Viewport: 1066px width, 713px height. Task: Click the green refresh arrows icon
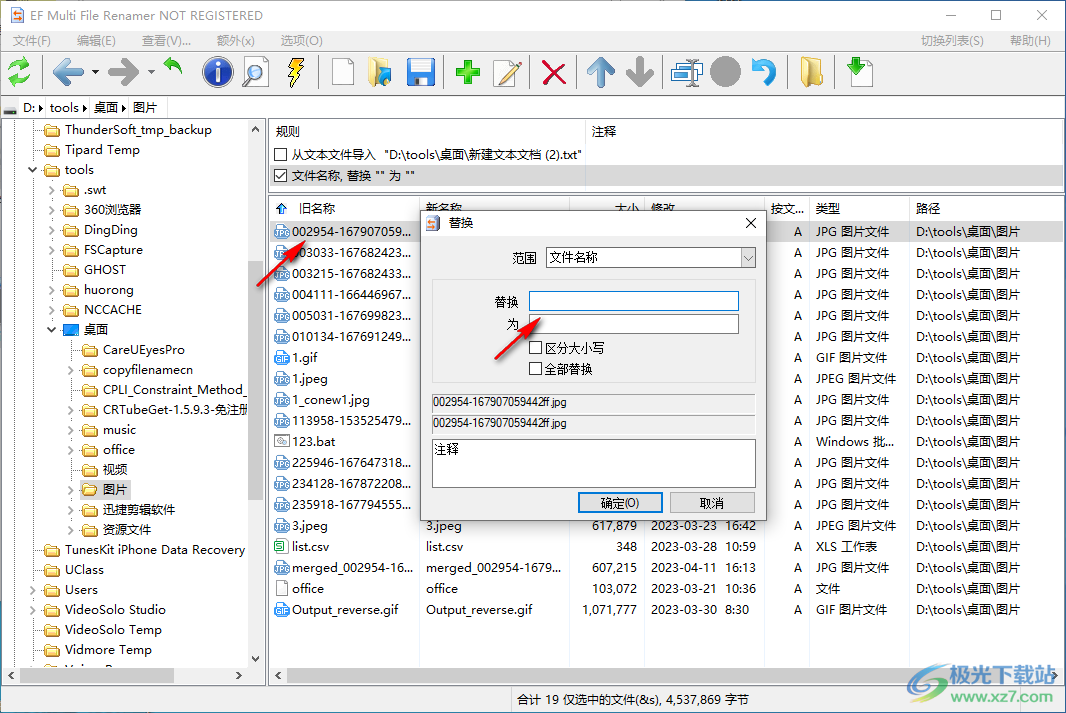[20, 72]
